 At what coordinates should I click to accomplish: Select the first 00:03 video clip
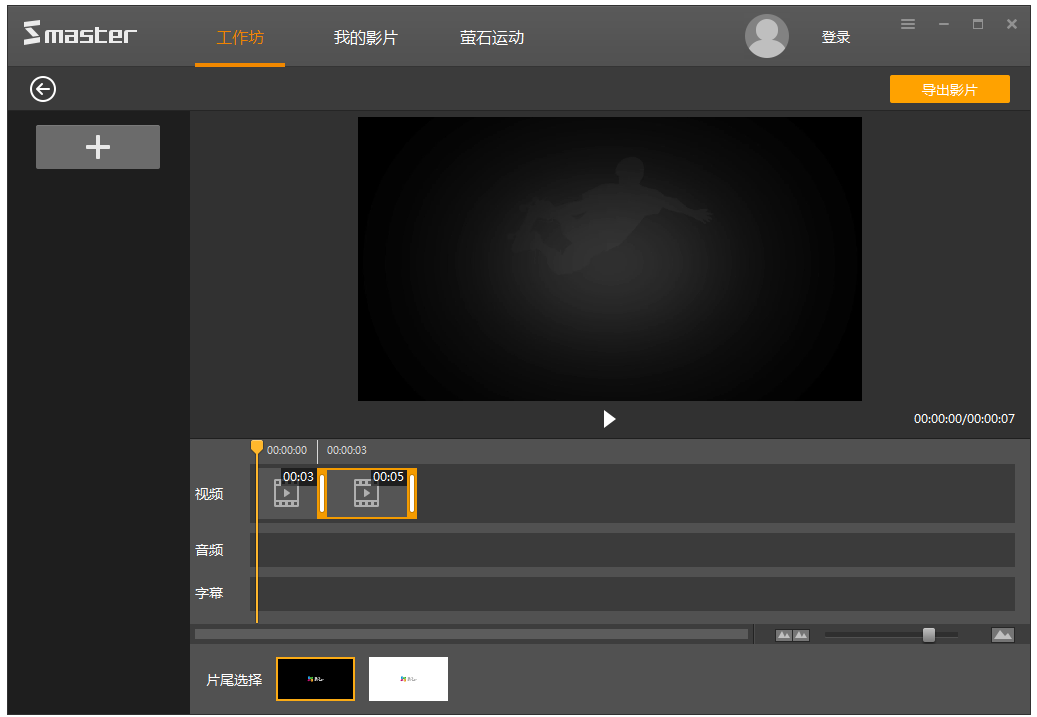286,493
